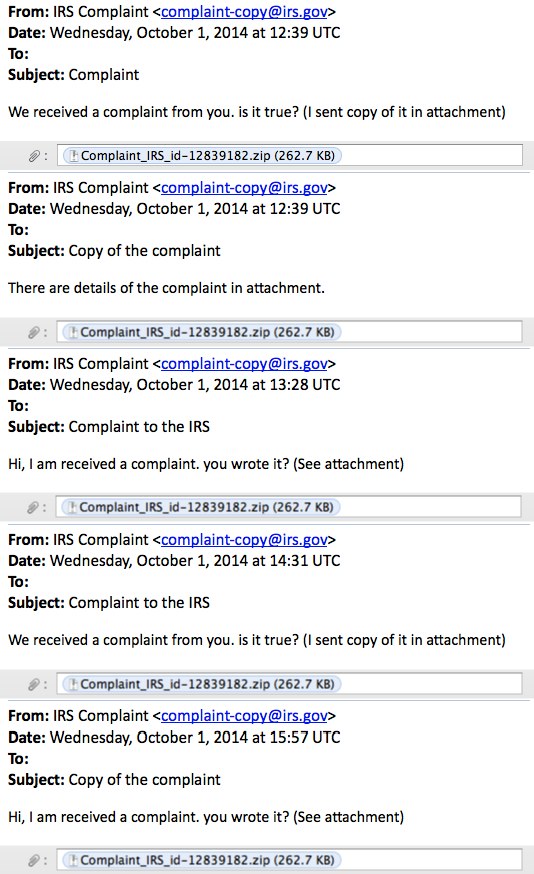The image size is (534, 874).
Task: Click empty attachment bar area in the first email
Action: click(x=432, y=156)
